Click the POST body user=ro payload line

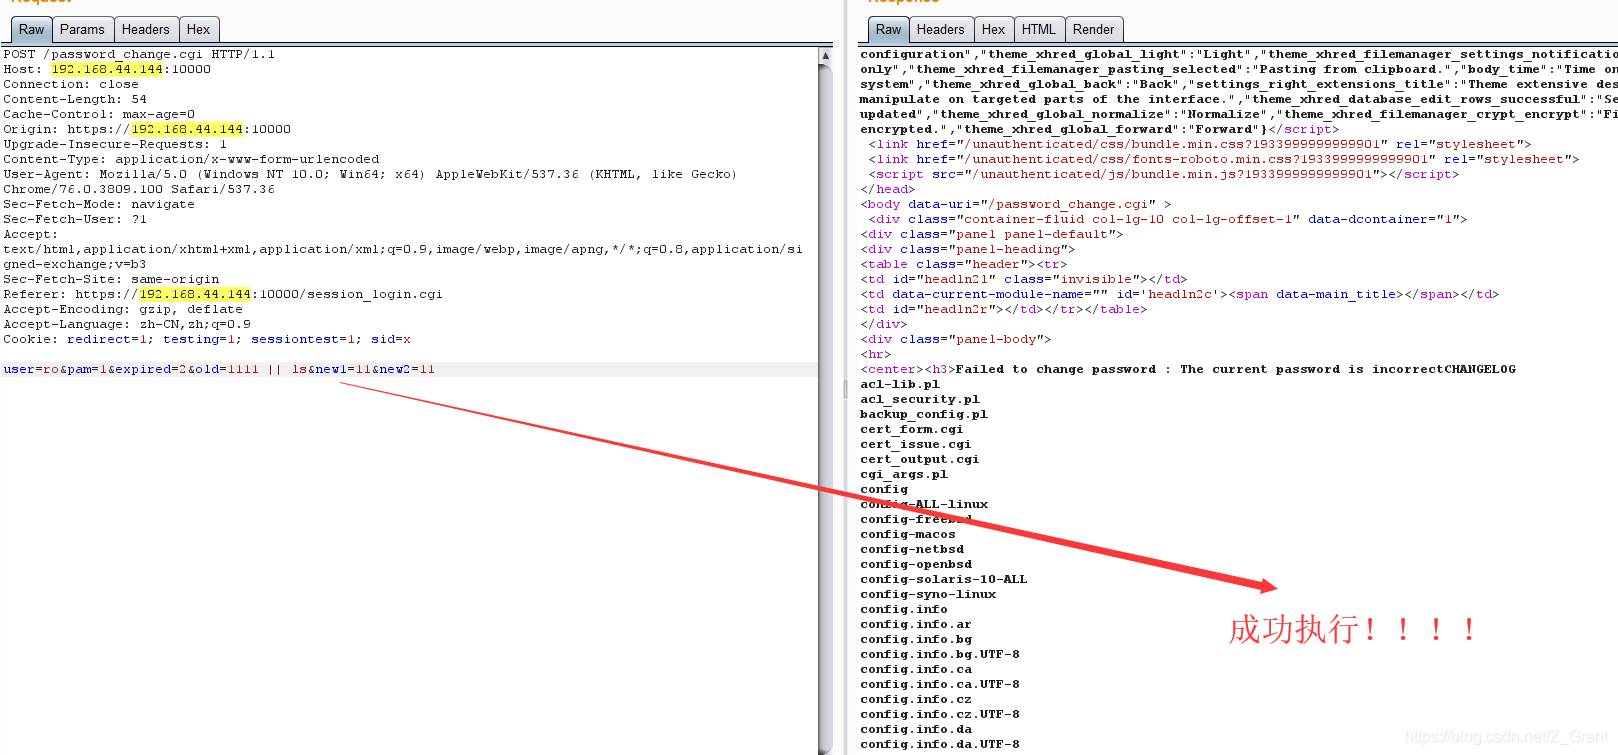click(219, 369)
